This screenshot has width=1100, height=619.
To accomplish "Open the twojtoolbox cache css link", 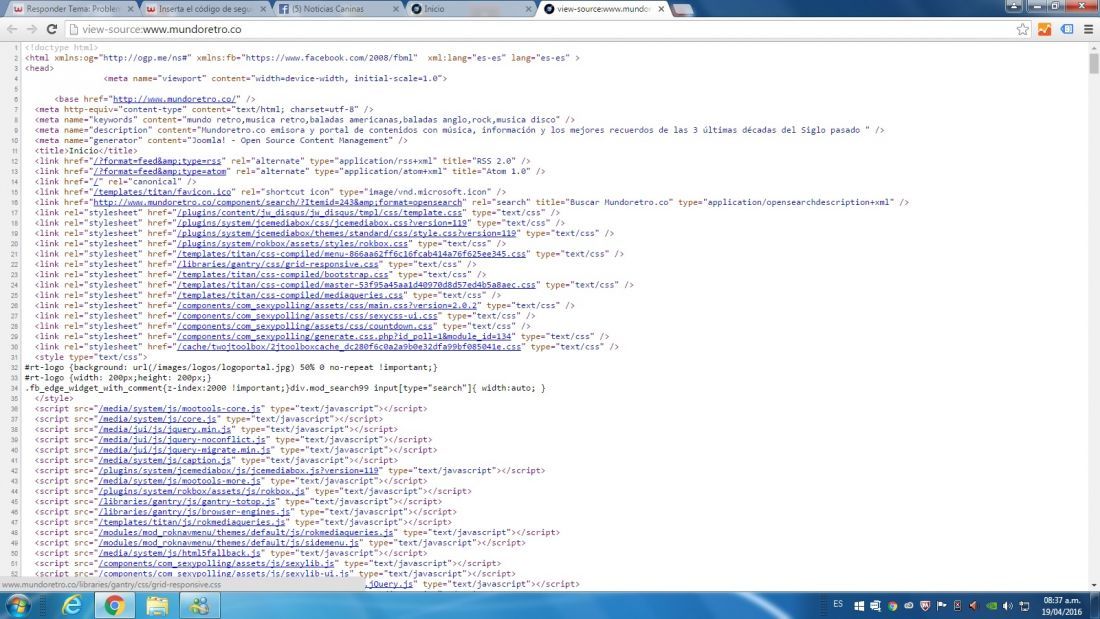I will [x=349, y=347].
